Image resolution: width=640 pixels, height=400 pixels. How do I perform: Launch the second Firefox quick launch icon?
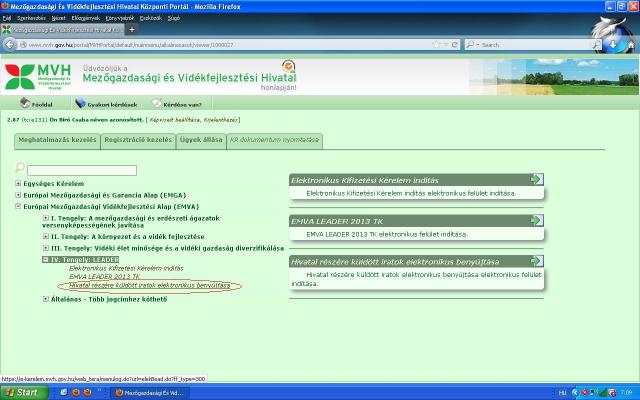pos(87,393)
